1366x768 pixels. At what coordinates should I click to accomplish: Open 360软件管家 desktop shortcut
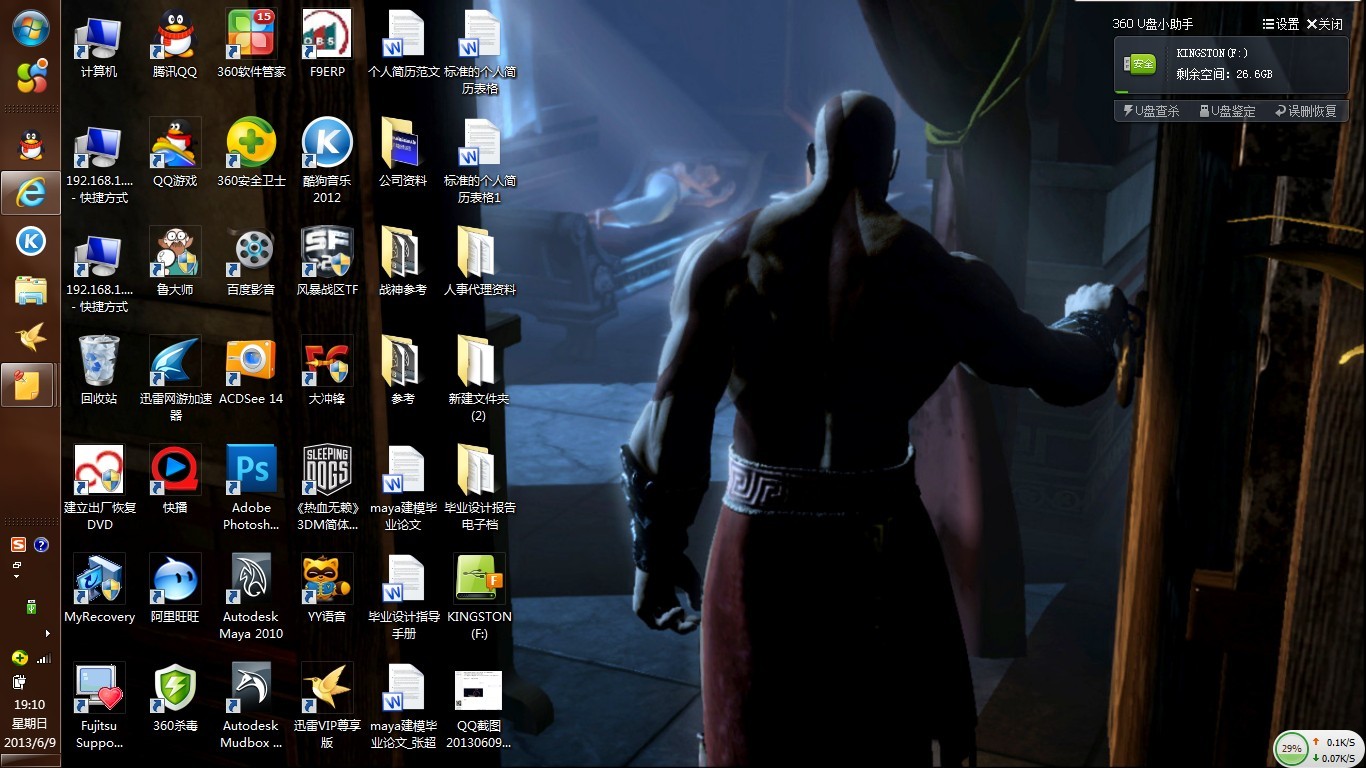tap(251, 45)
